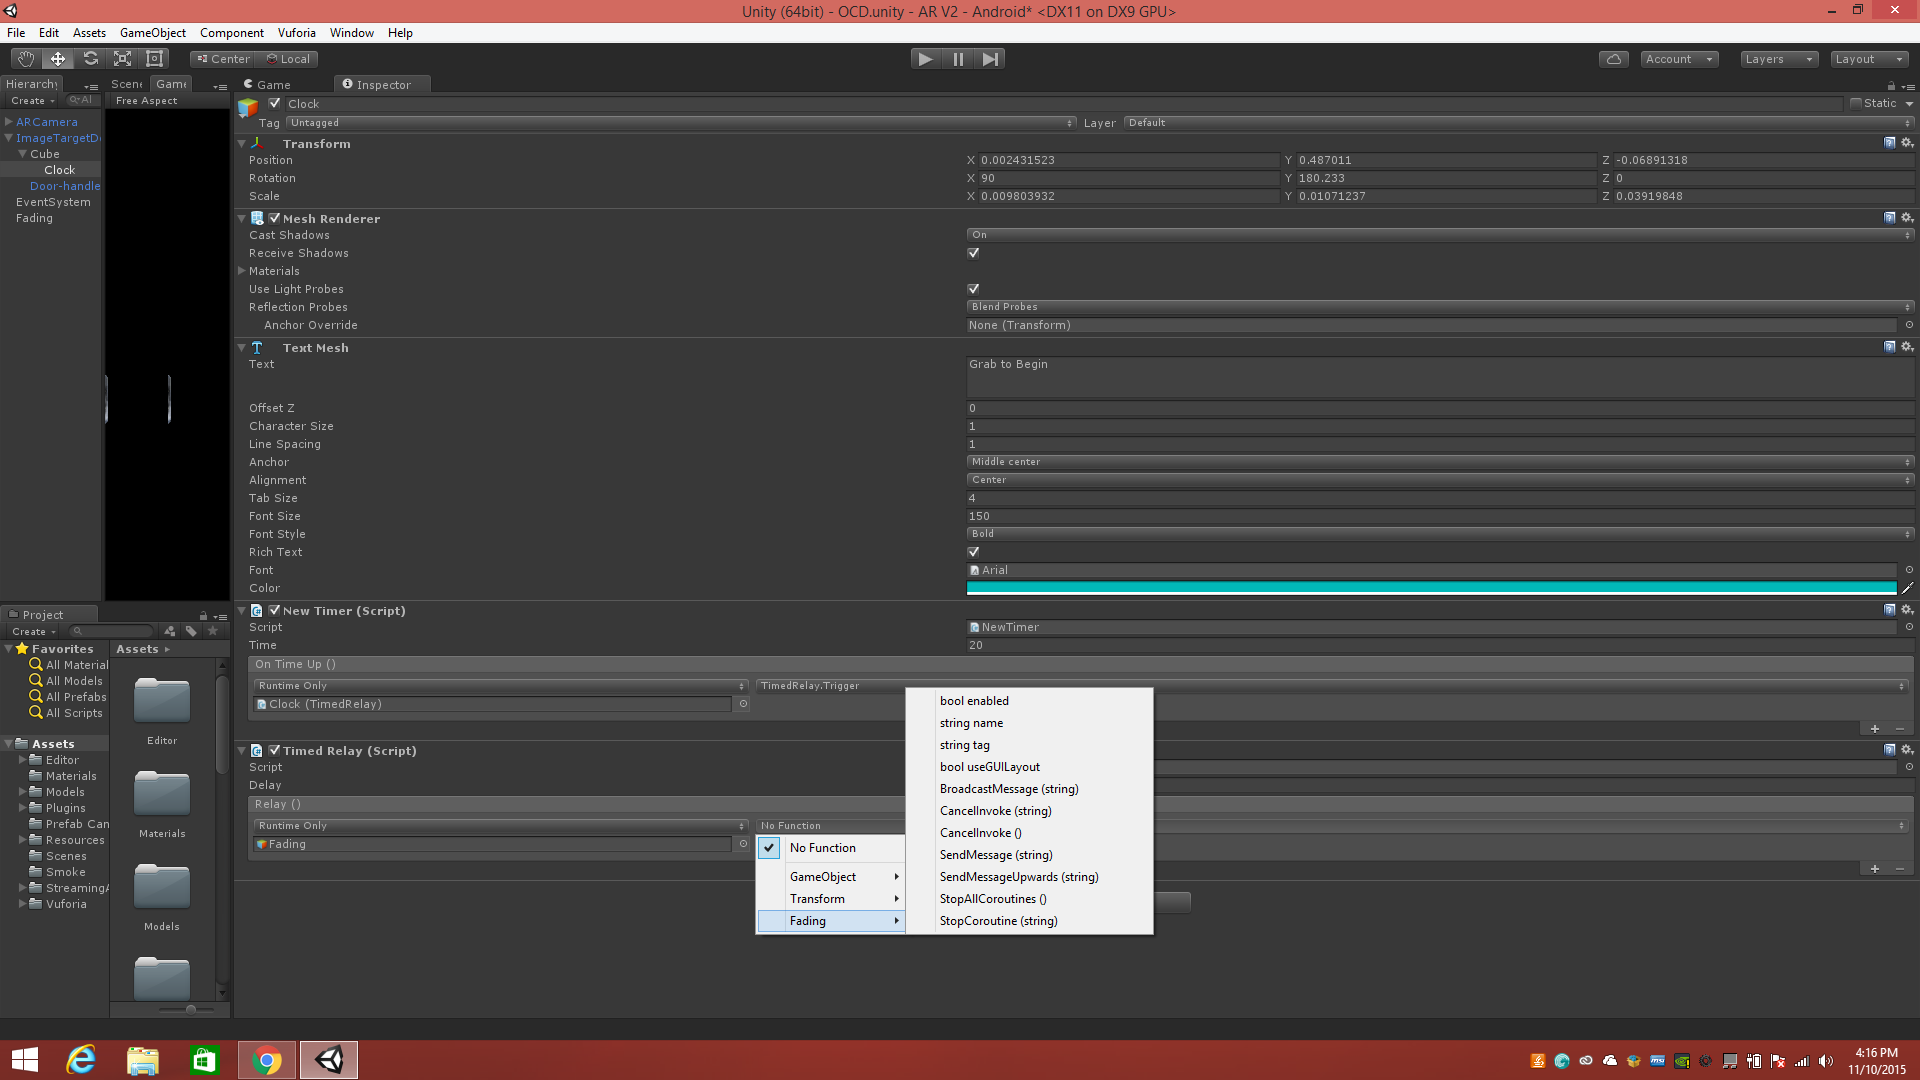
Task: Open the Cloud services button
Action: point(1614,59)
